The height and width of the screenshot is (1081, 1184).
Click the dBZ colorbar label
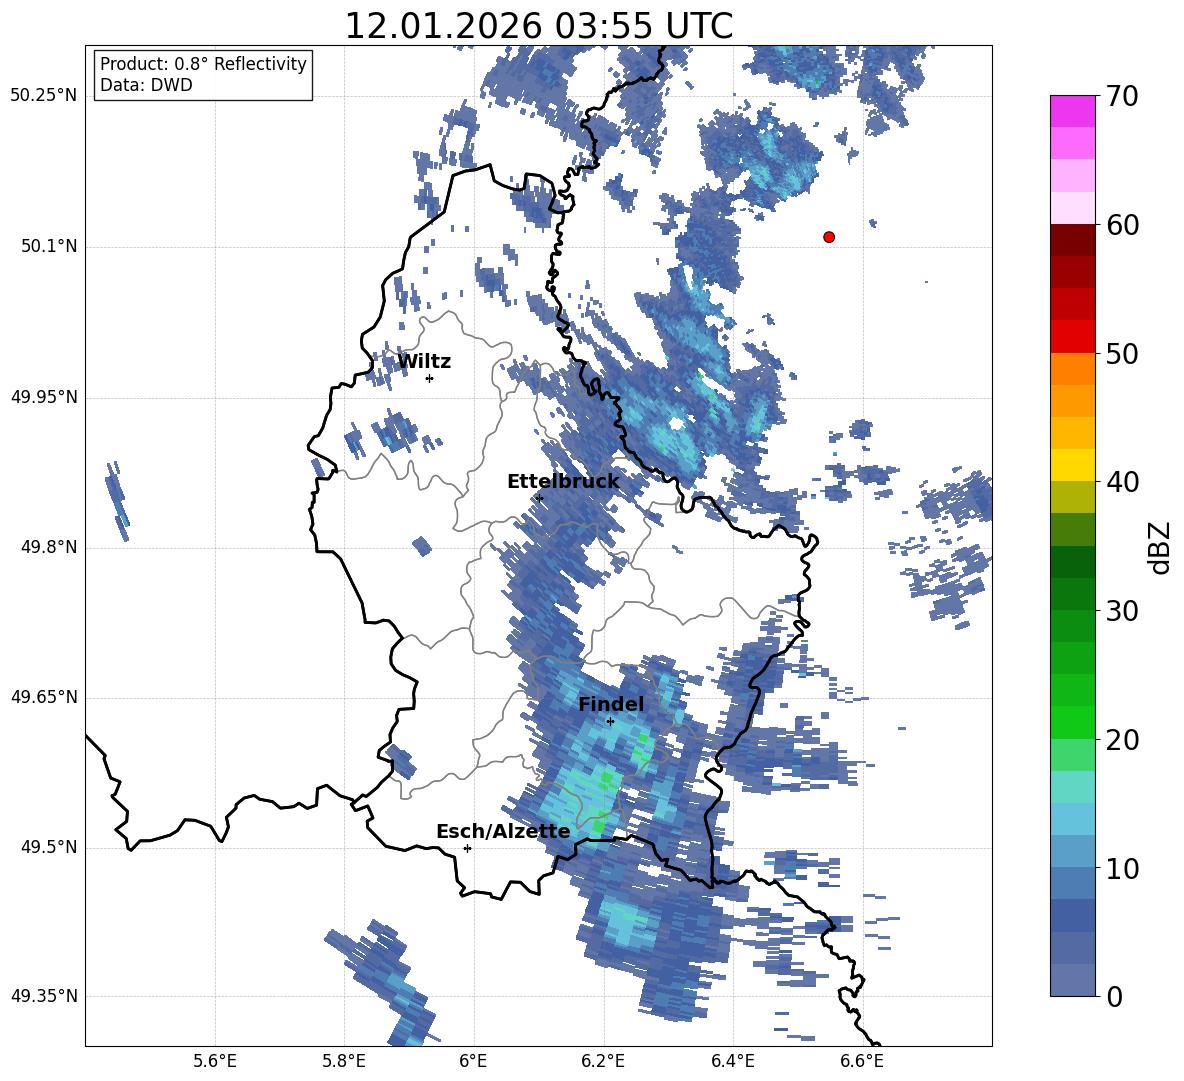pos(1160,547)
